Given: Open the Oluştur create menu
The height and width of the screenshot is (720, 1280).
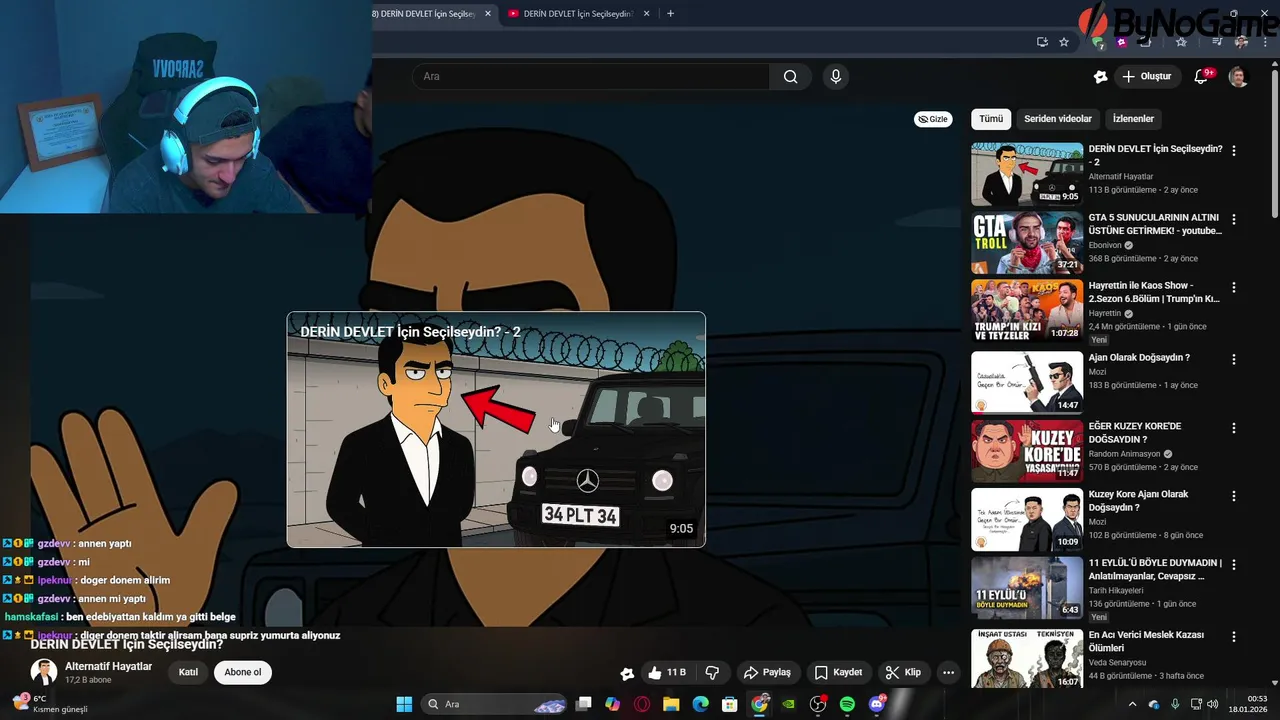Looking at the screenshot, I should [x=1146, y=76].
